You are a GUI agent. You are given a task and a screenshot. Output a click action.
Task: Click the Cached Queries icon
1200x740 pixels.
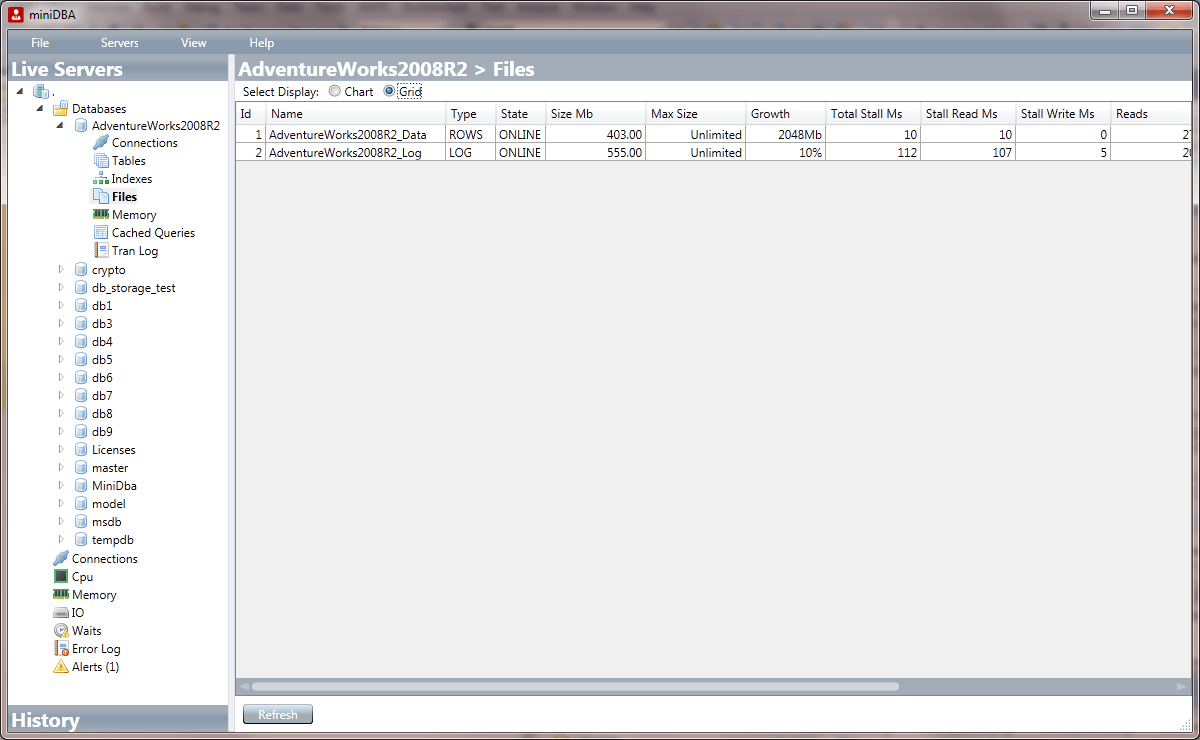[x=101, y=233]
